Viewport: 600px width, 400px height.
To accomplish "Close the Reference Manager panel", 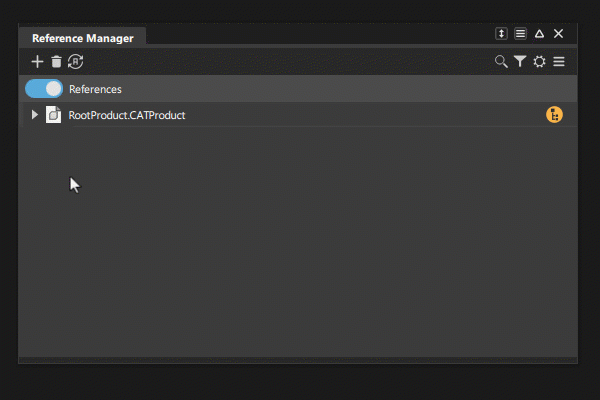I will click(x=558, y=34).
